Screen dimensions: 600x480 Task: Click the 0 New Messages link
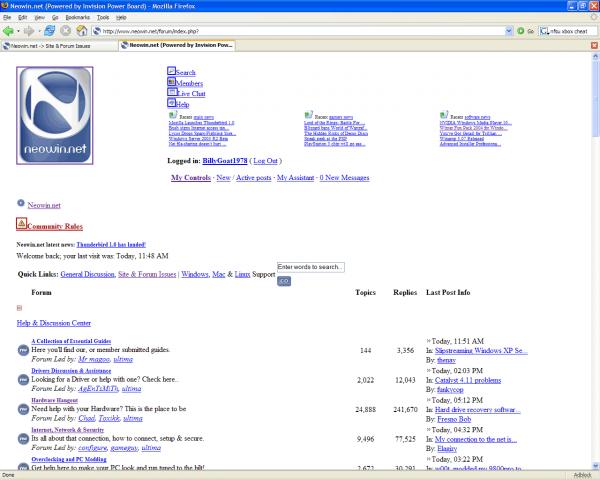click(344, 178)
